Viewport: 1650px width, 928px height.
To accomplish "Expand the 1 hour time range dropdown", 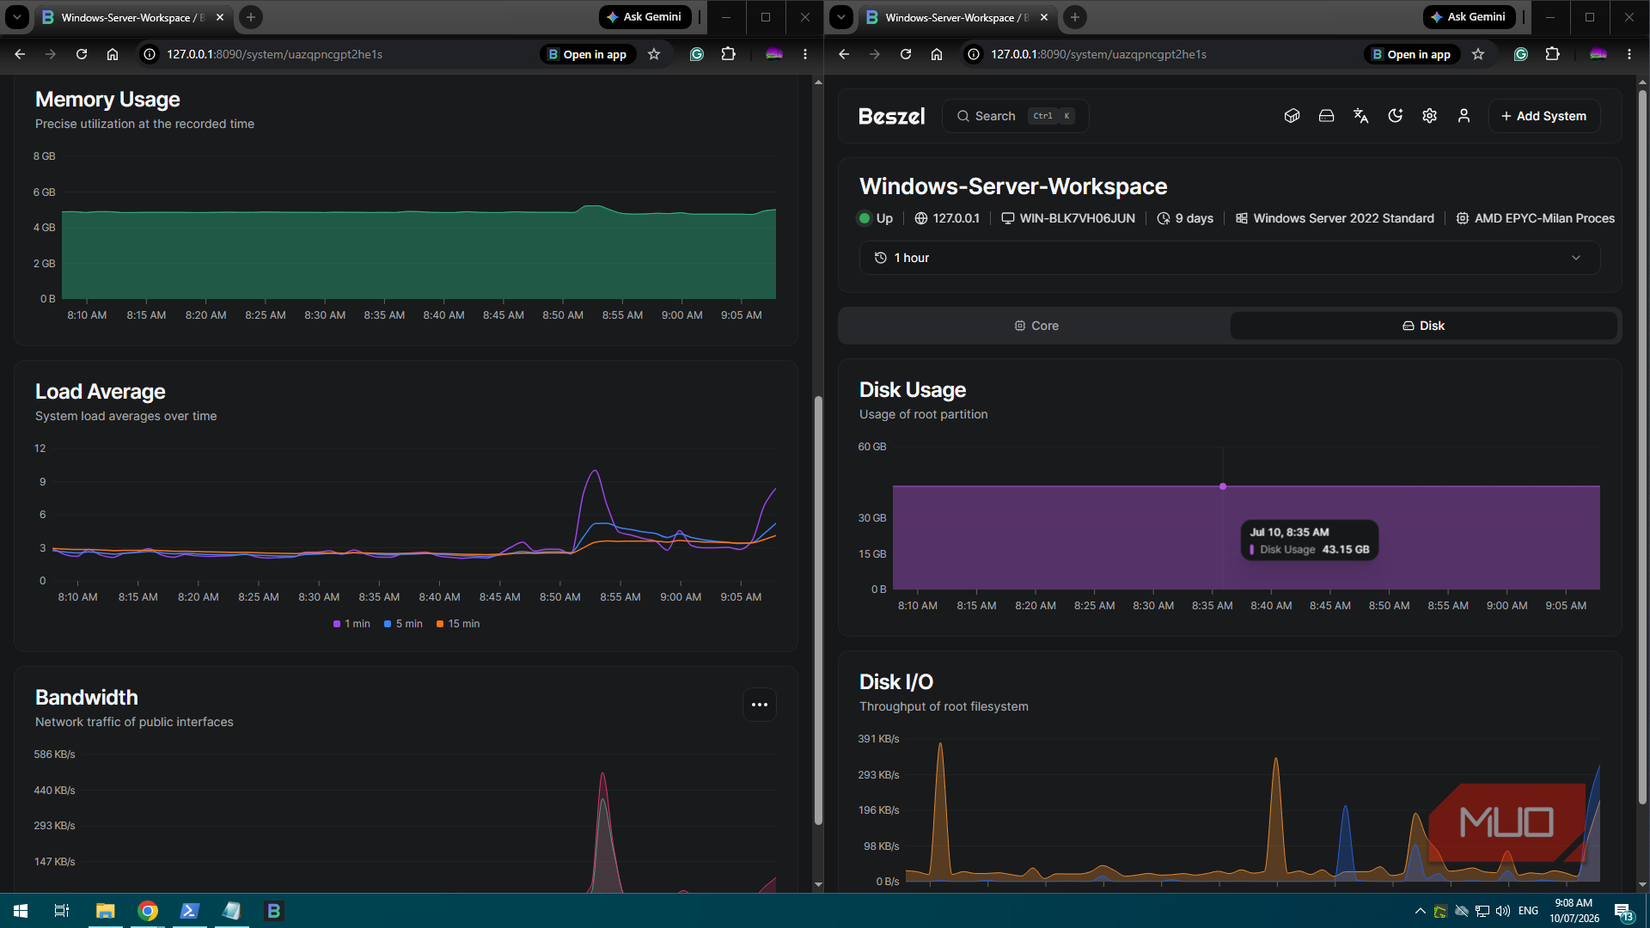I will click(1229, 258).
